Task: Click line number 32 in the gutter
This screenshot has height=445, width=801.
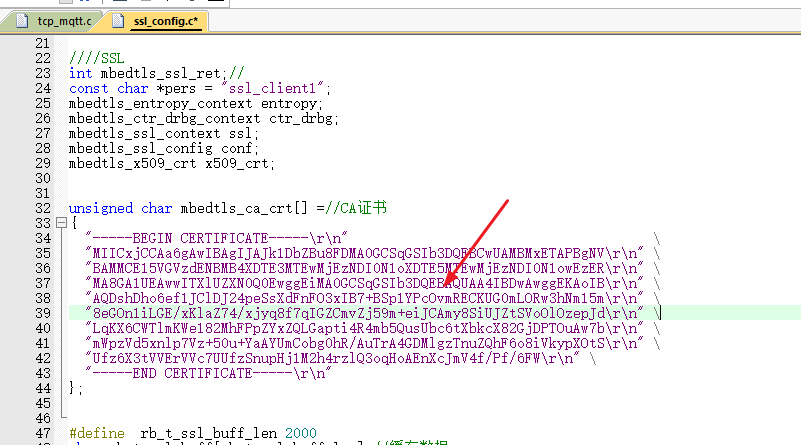Action: (x=43, y=208)
